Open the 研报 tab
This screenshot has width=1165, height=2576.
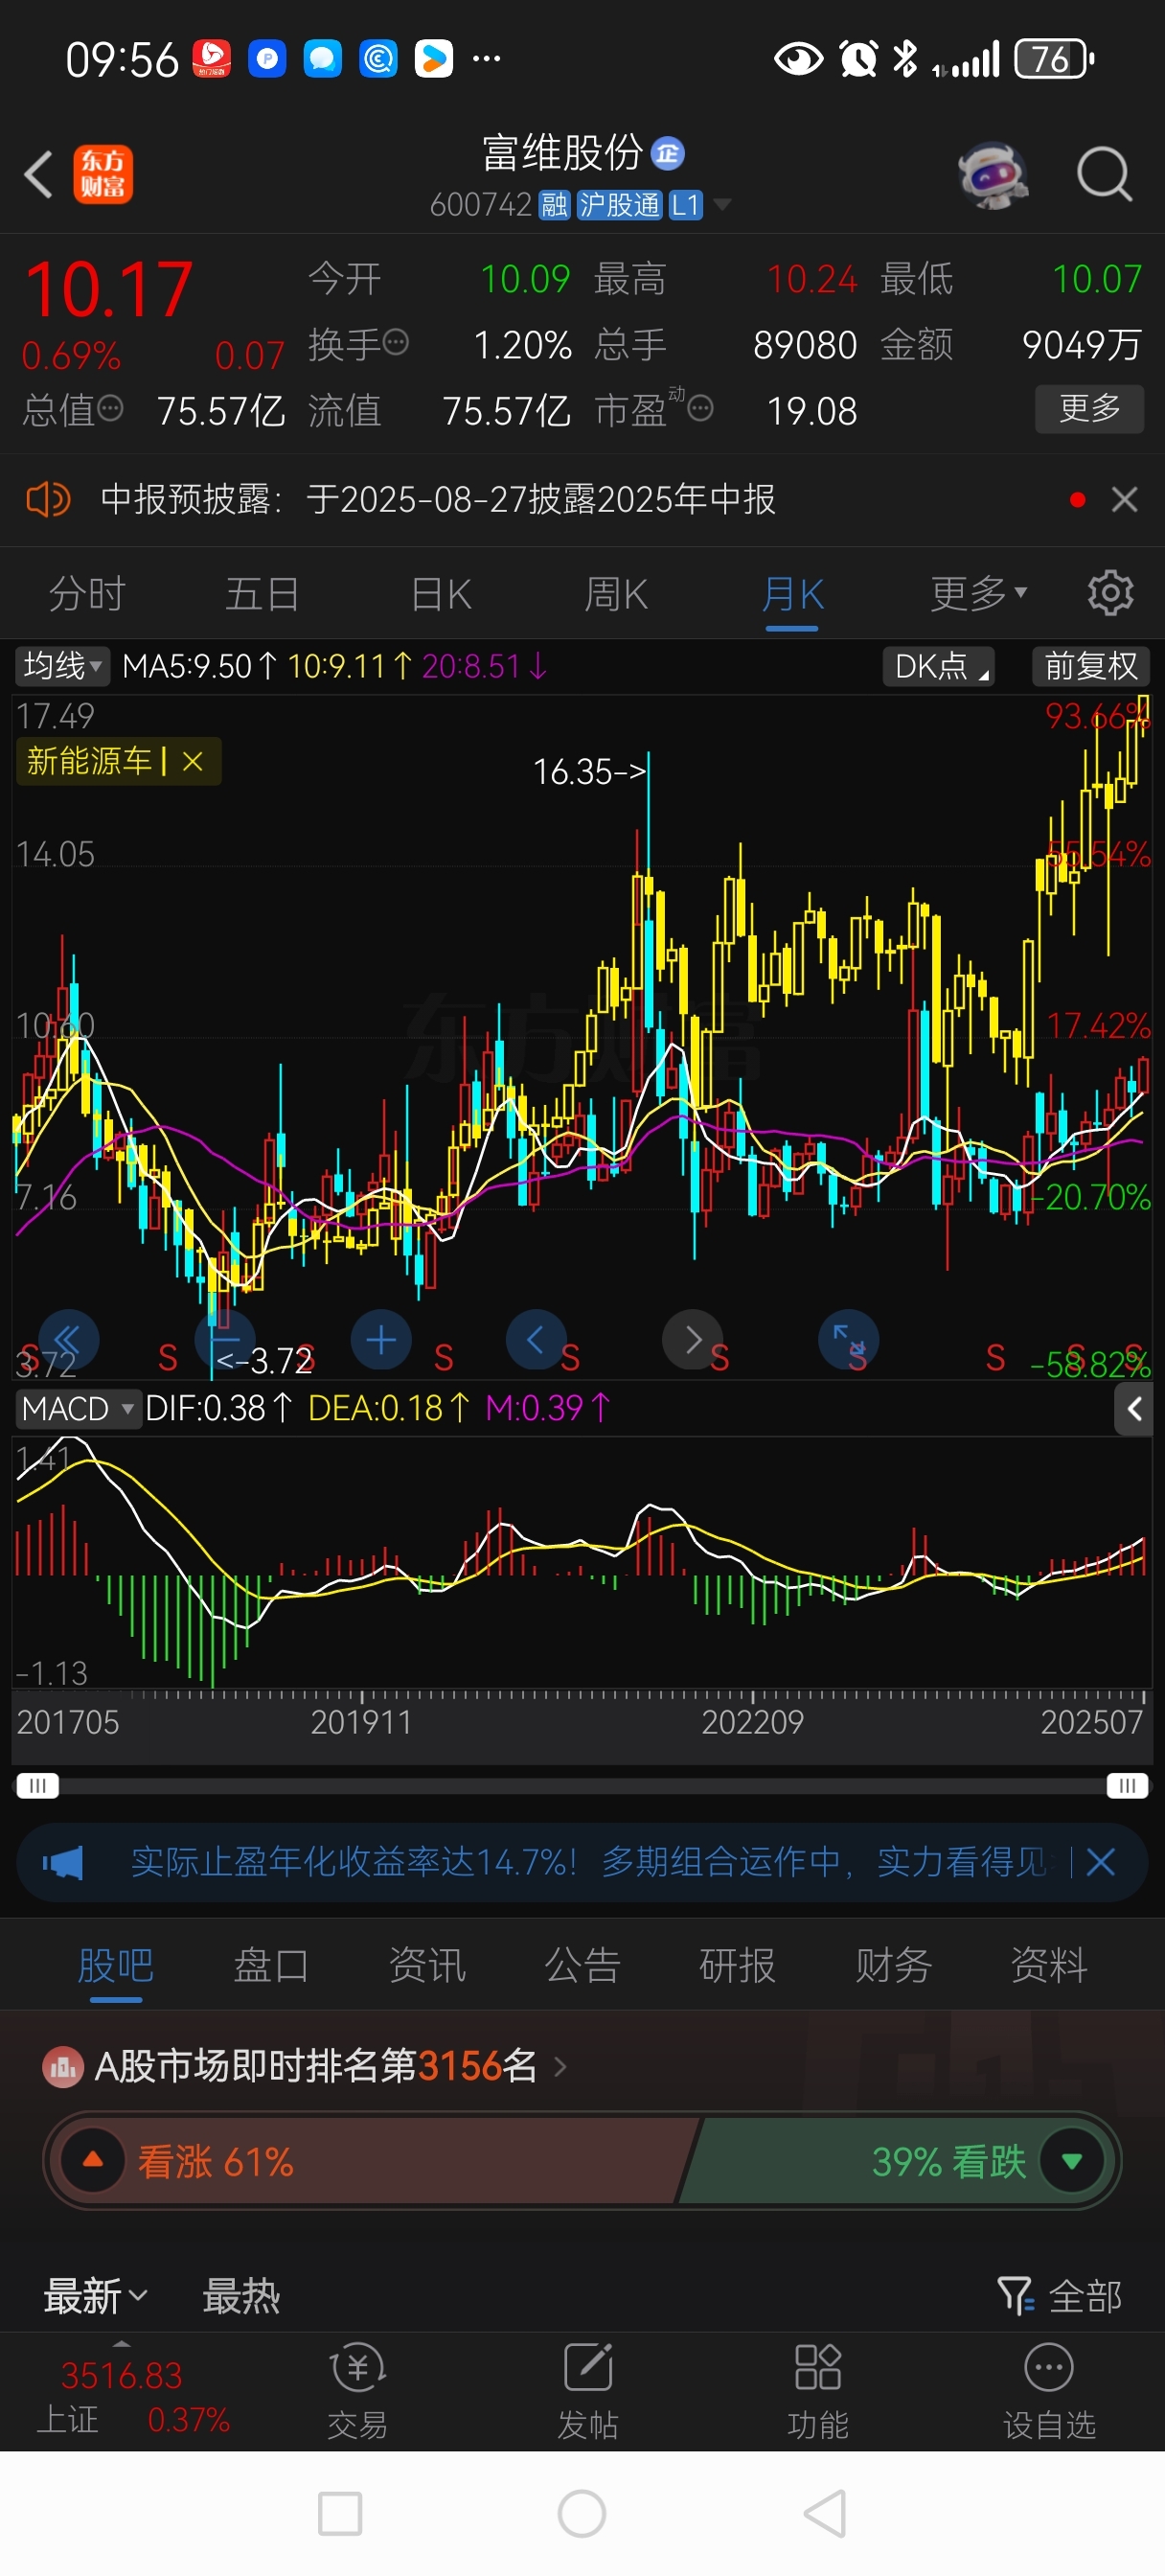738,1965
